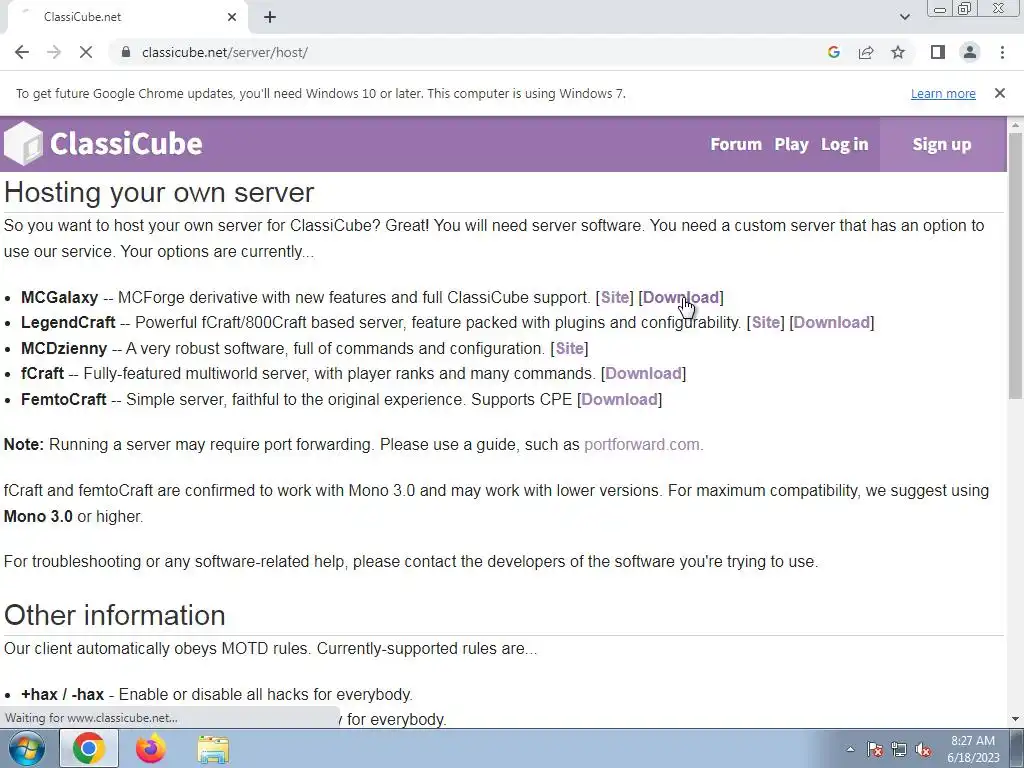
Task: Click the share page icon
Action: (866, 52)
